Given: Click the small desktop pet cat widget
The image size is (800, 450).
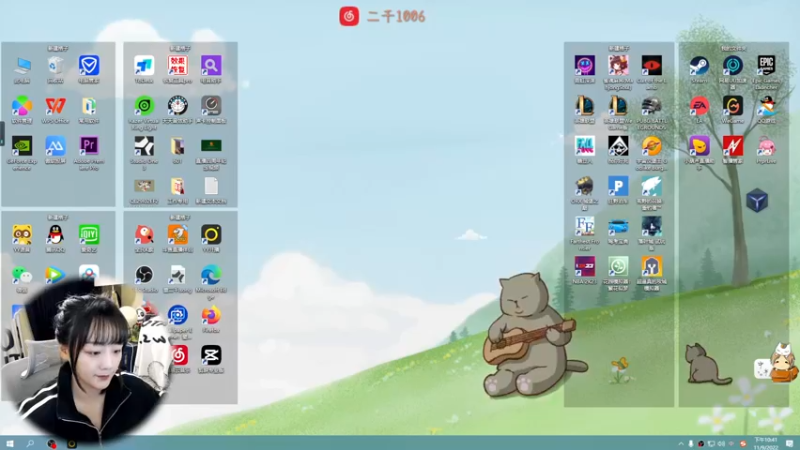Looking at the screenshot, I should point(777,363).
